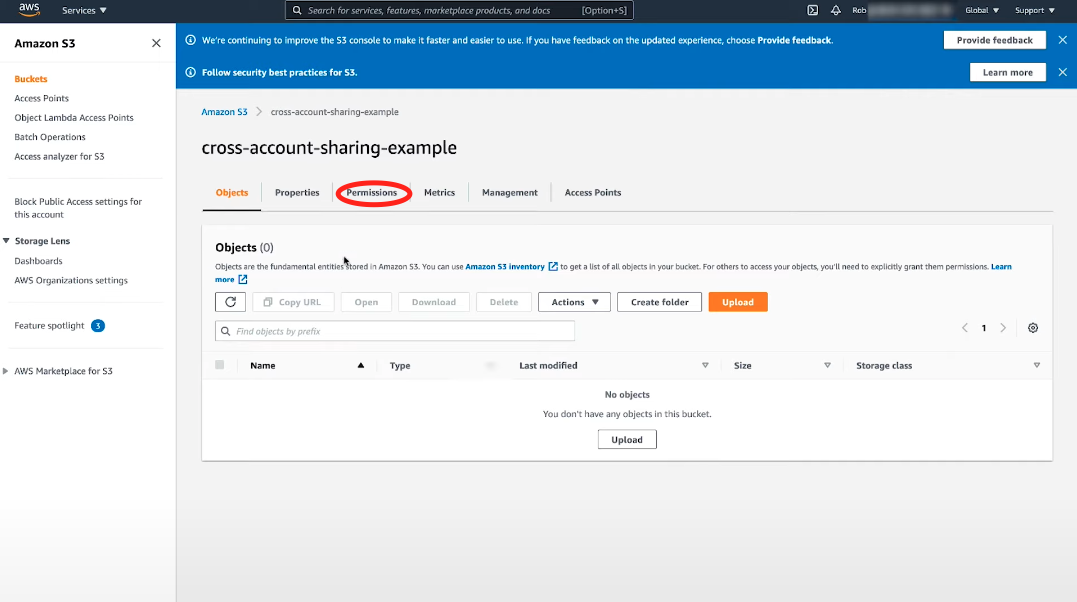Dismiss the Provide feedback banner

point(1062,40)
